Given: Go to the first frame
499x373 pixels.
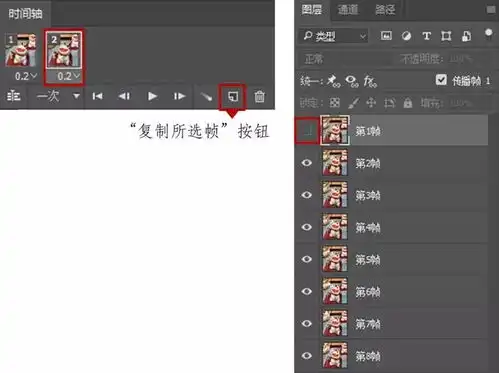Looking at the screenshot, I should tap(97, 96).
